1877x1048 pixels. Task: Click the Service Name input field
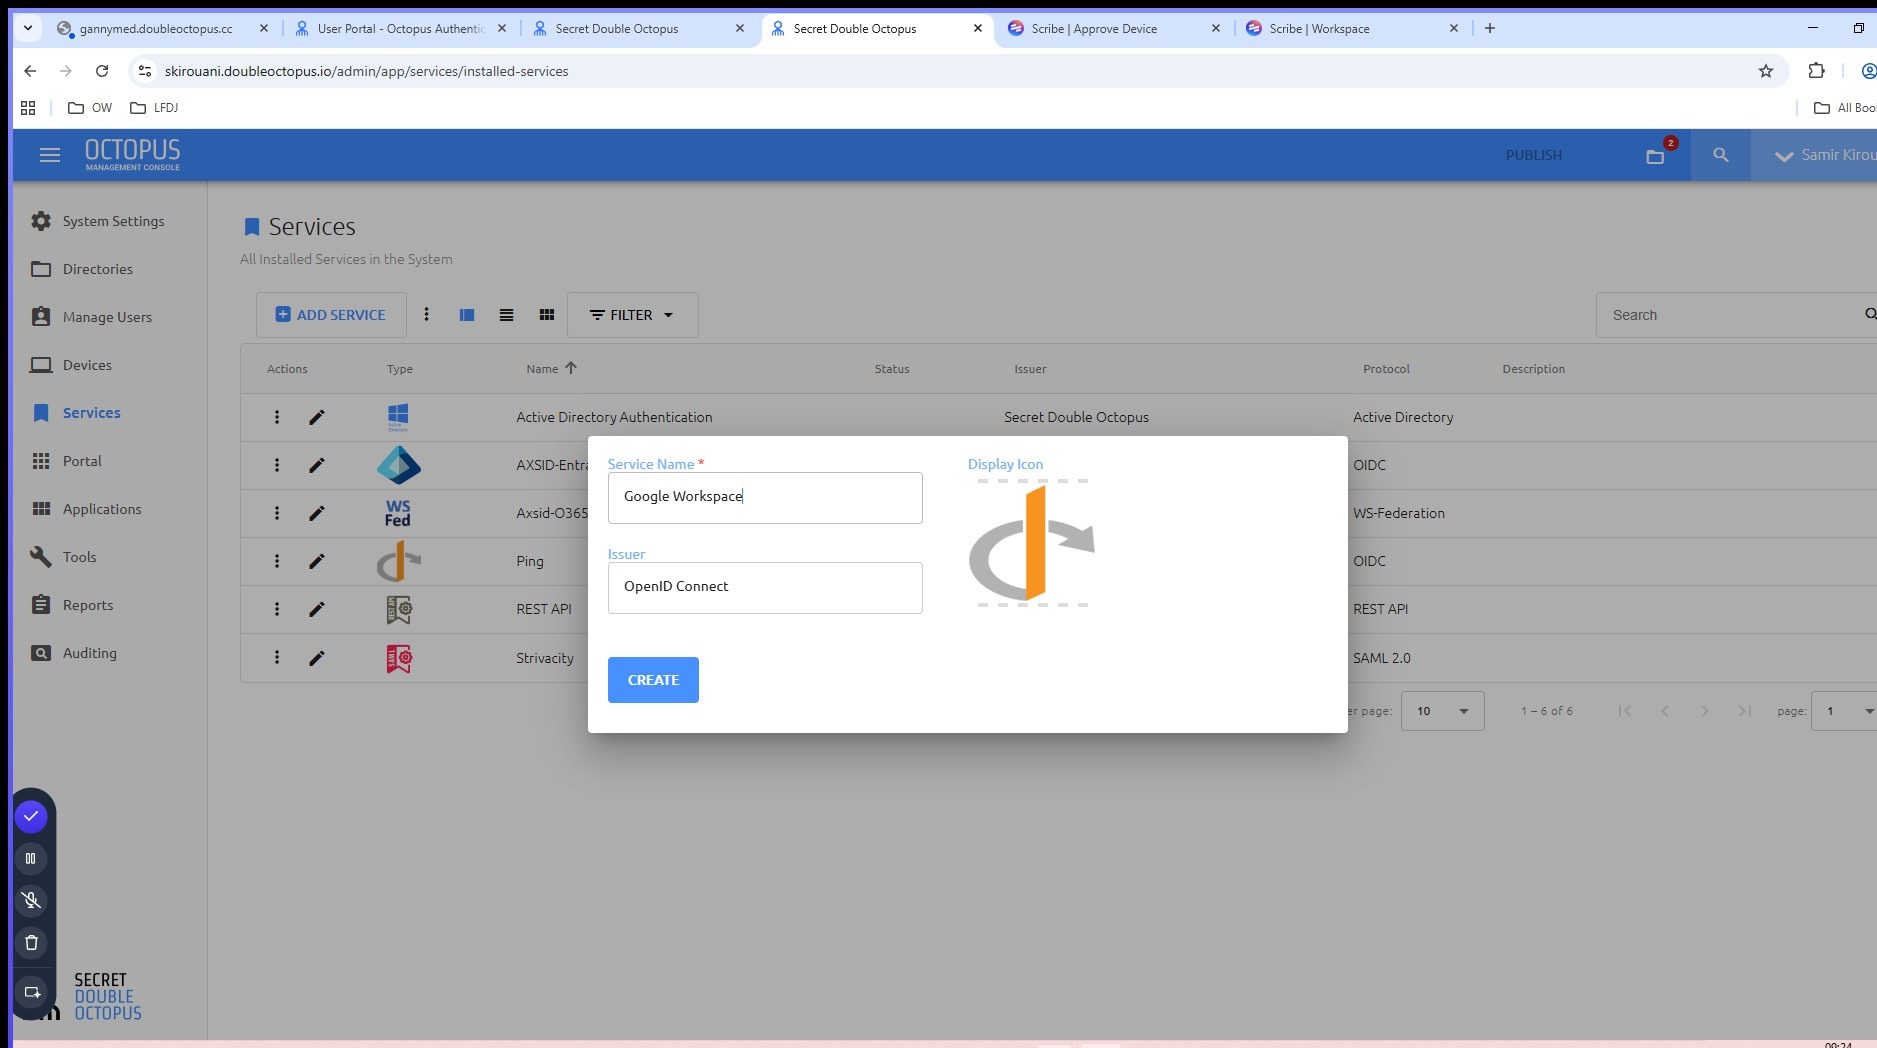(765, 497)
